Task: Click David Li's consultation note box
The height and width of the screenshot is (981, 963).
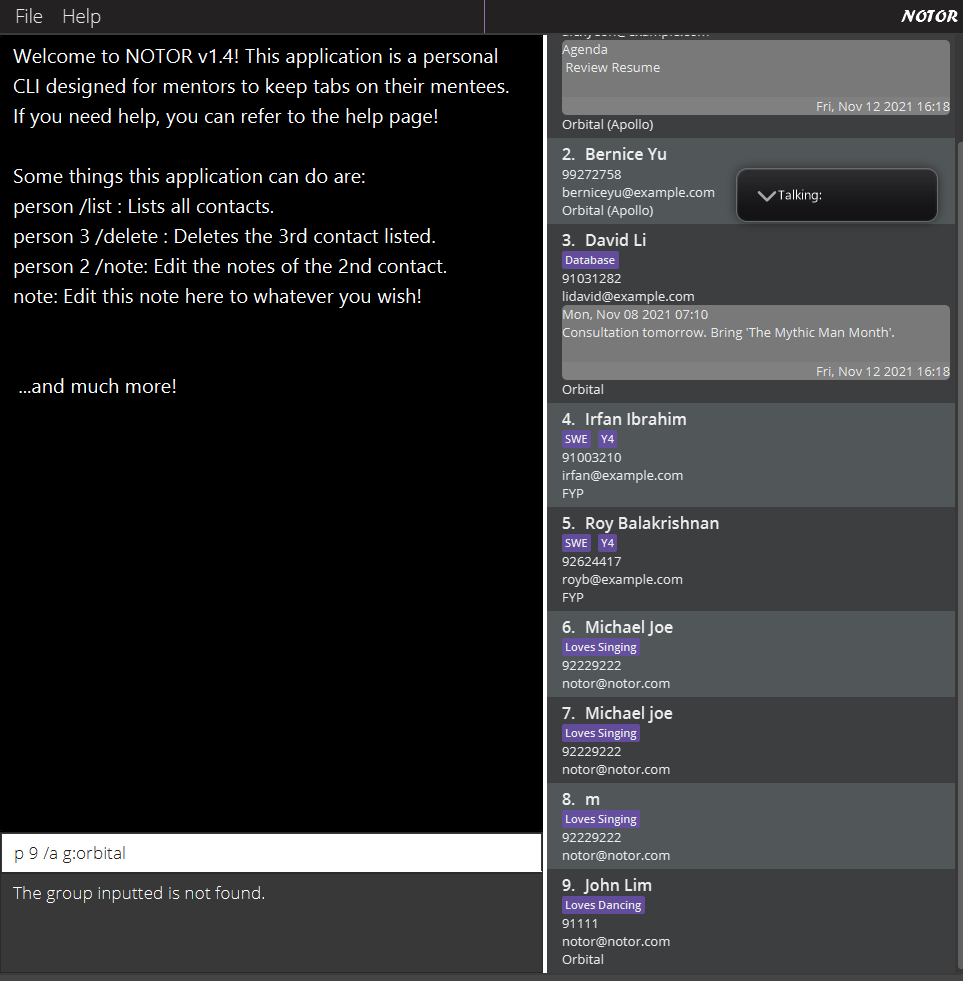Action: pyautogui.click(x=756, y=342)
